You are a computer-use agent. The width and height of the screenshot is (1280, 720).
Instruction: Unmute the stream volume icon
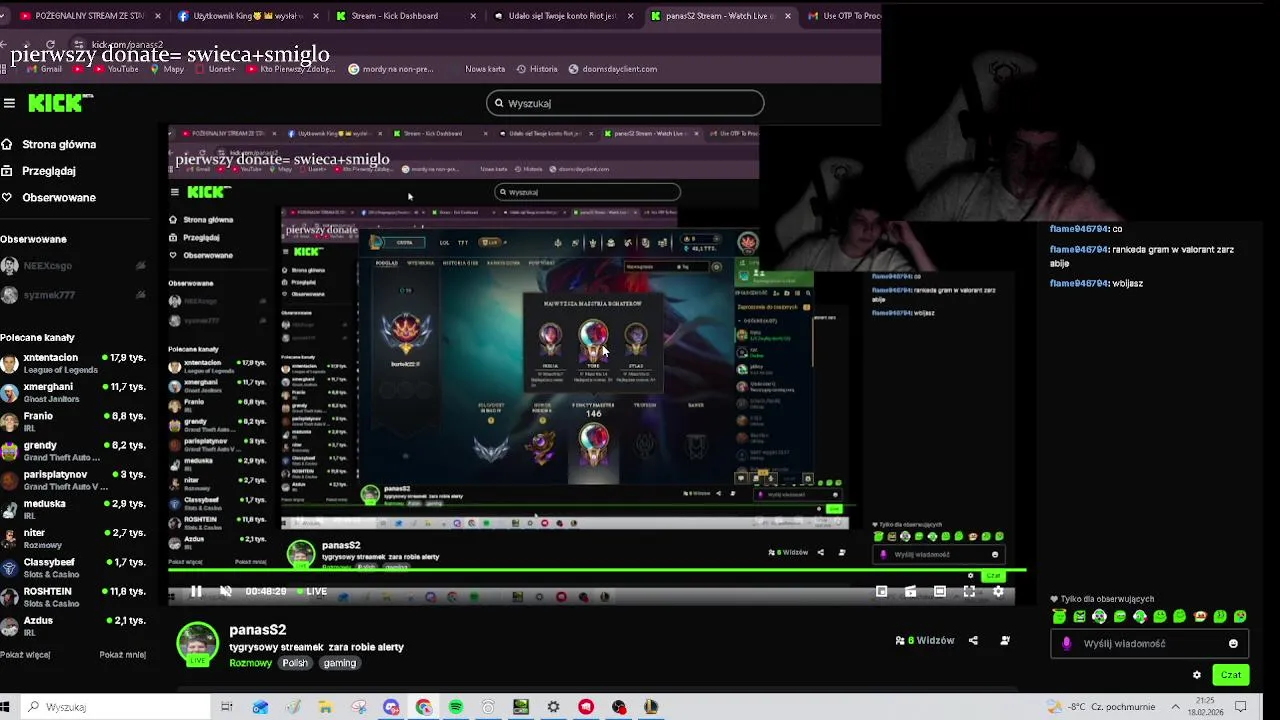coord(226,592)
